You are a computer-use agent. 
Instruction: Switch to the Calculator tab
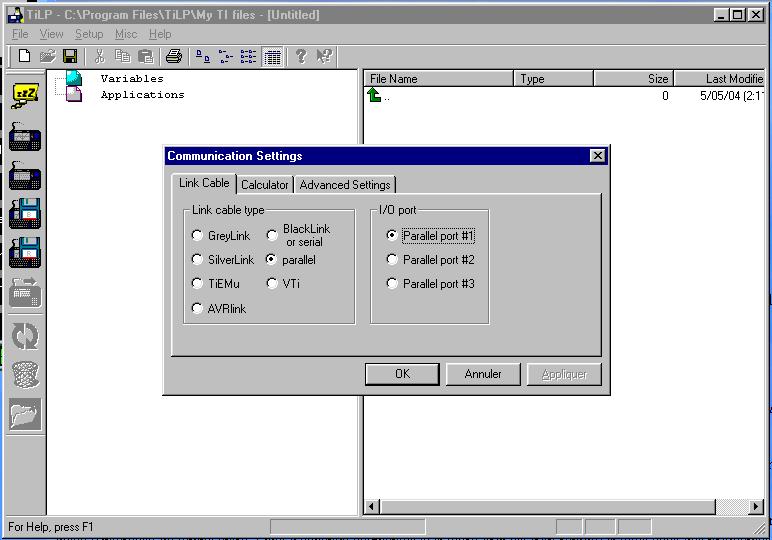coord(264,185)
